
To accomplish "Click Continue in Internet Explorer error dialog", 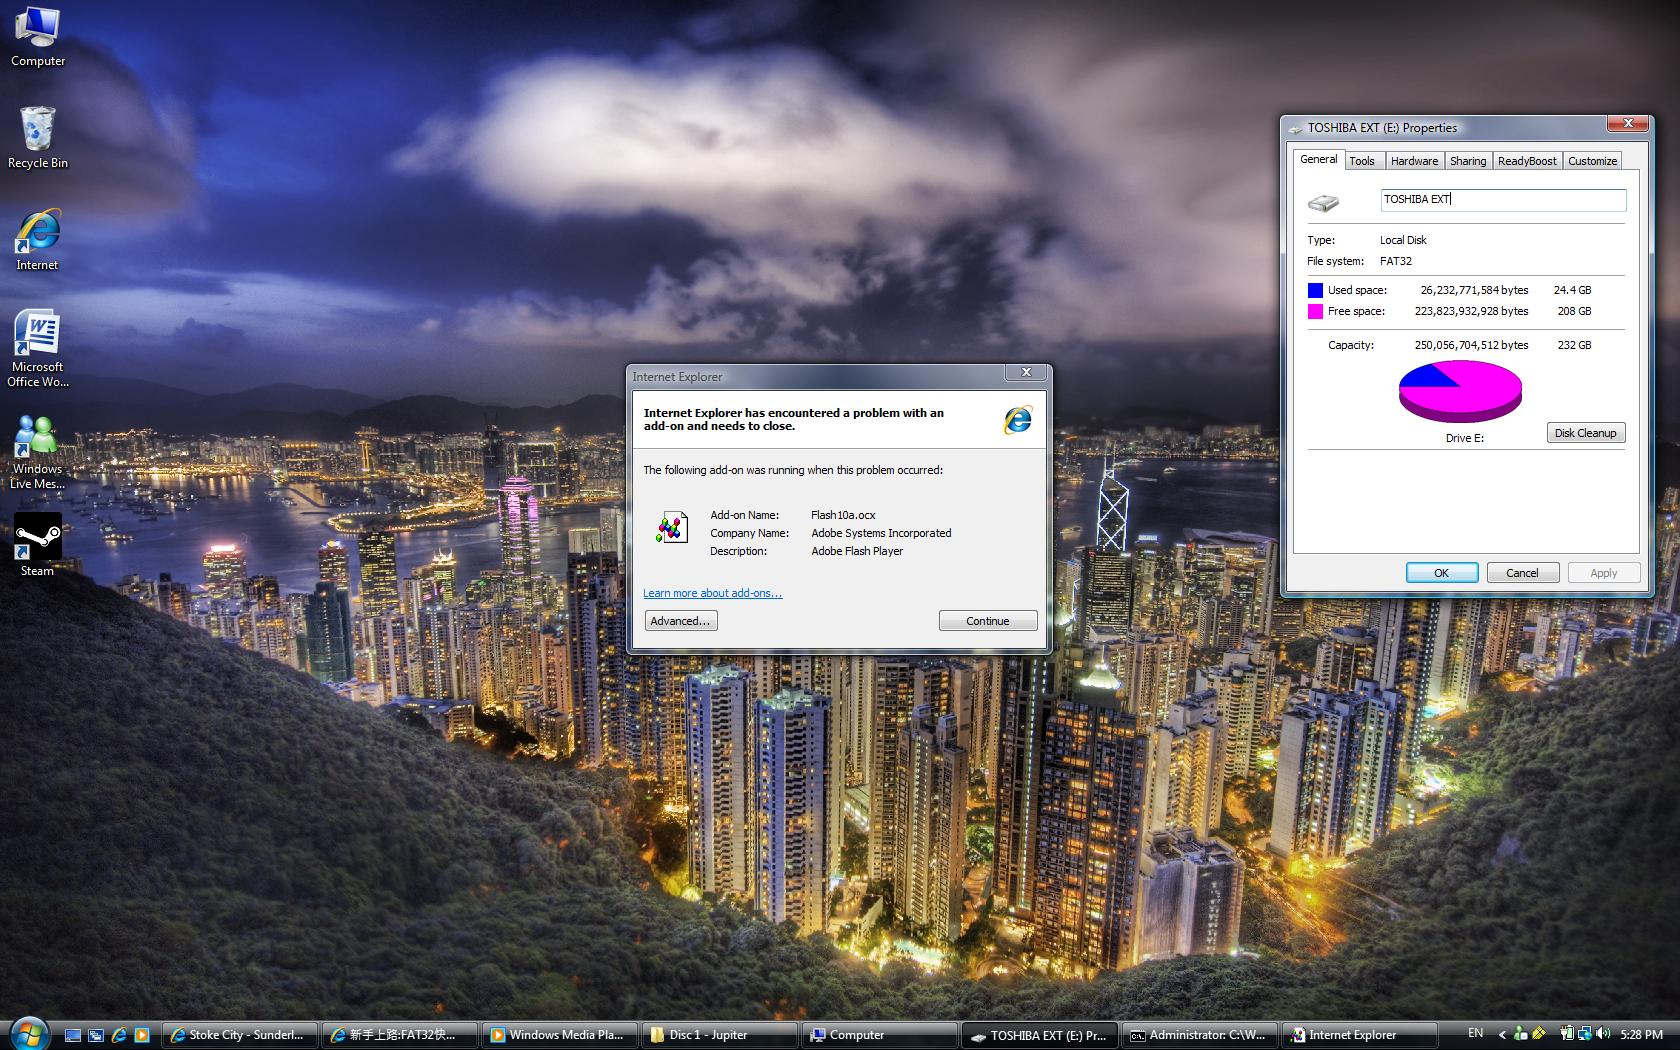I will click(x=988, y=621).
